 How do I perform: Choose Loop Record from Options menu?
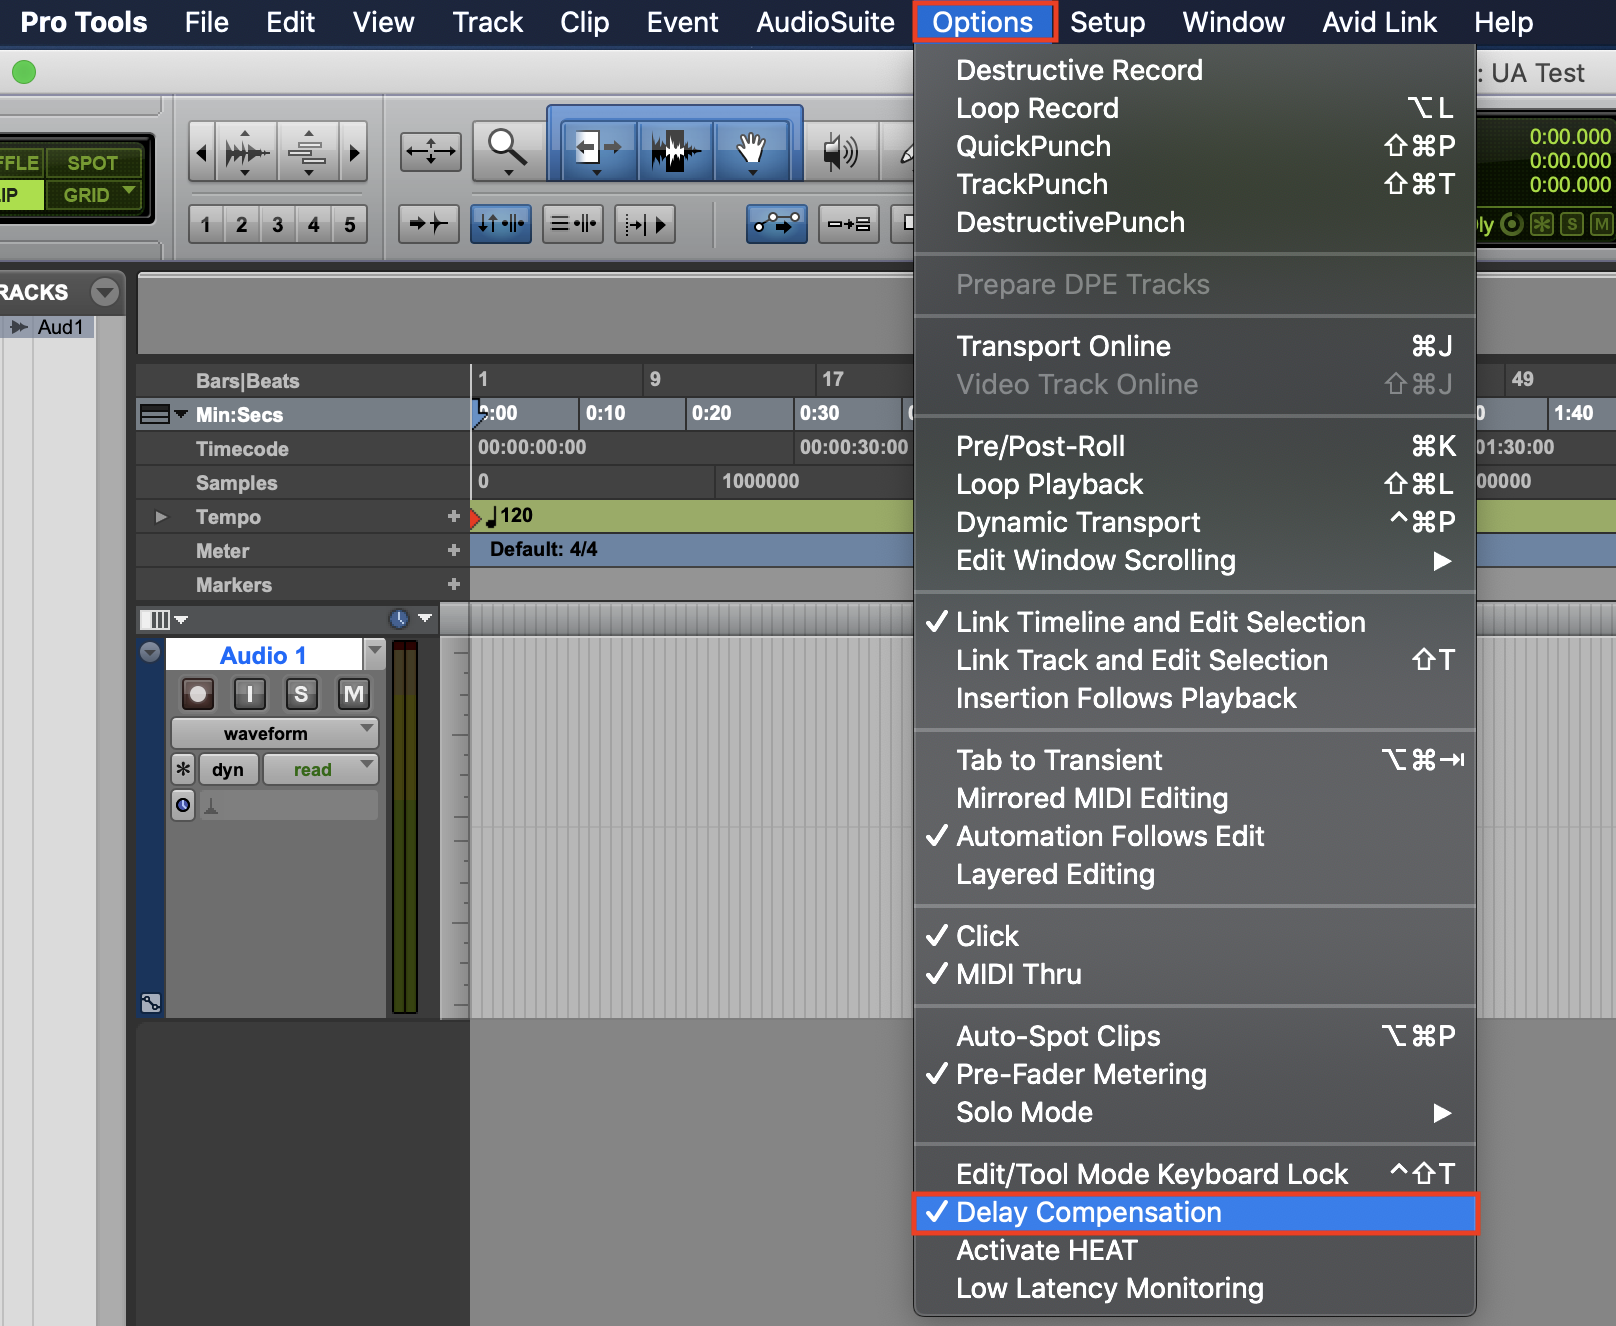[1195, 108]
